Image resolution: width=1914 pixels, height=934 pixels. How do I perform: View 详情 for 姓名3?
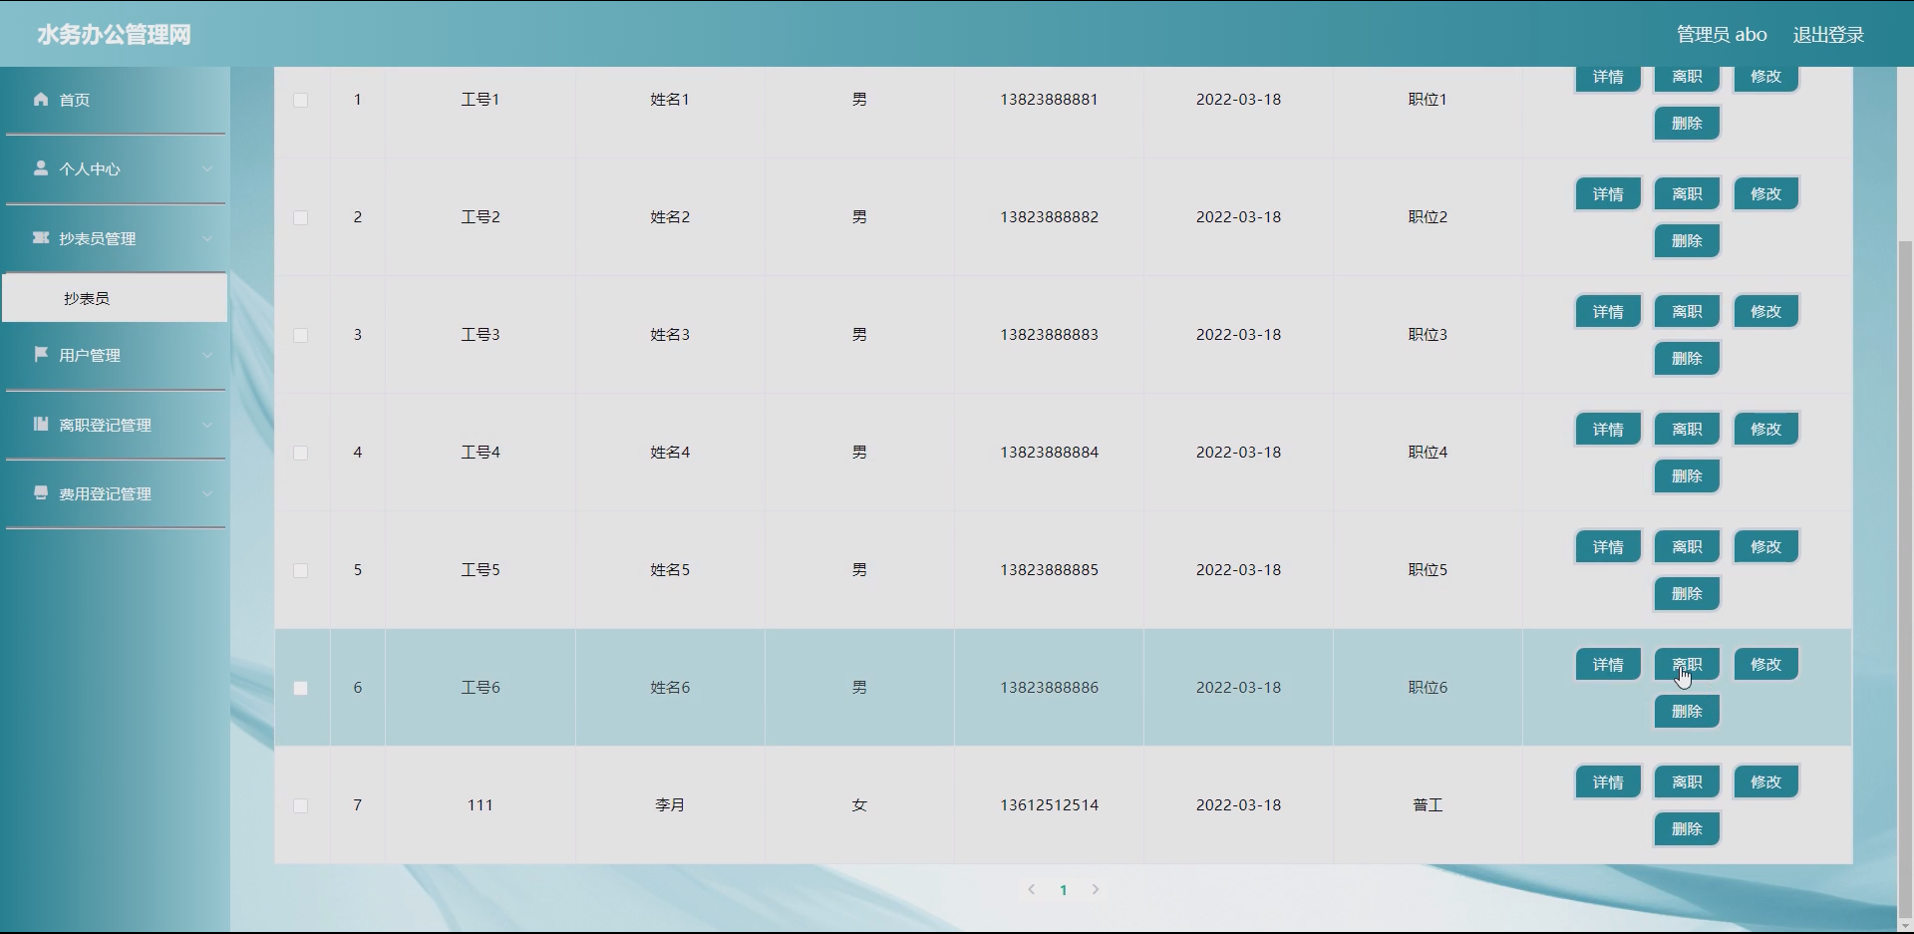tap(1608, 312)
